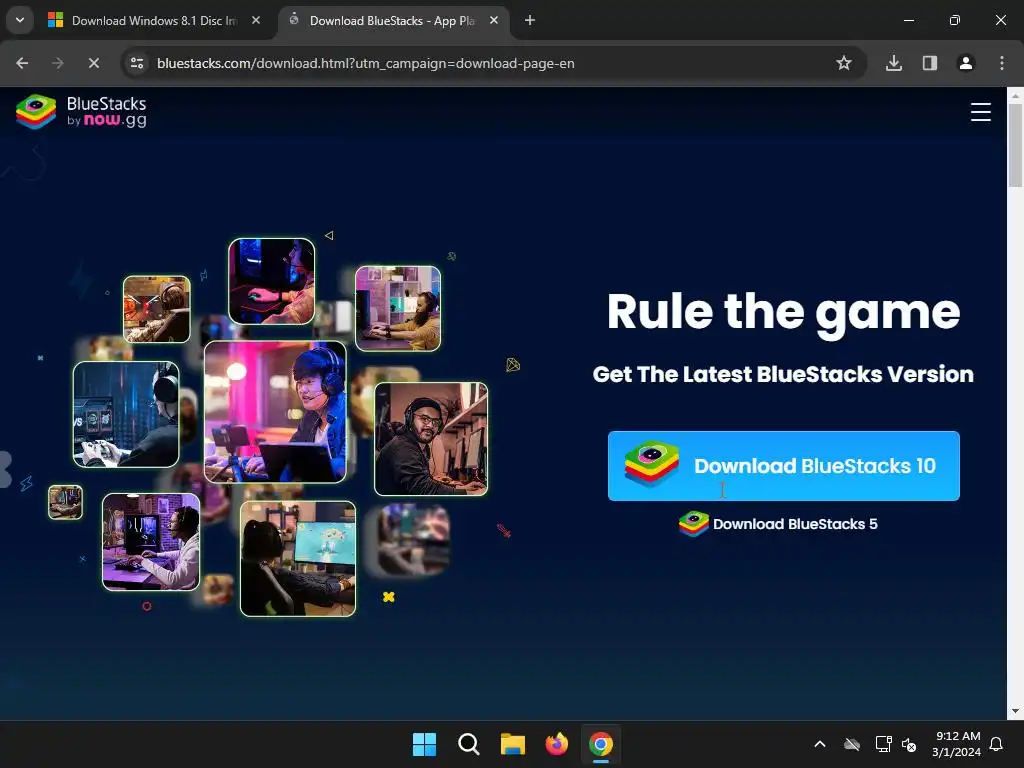The width and height of the screenshot is (1024, 768).
Task: Click the red-lit keyboard gaming photo
Action: tap(272, 281)
